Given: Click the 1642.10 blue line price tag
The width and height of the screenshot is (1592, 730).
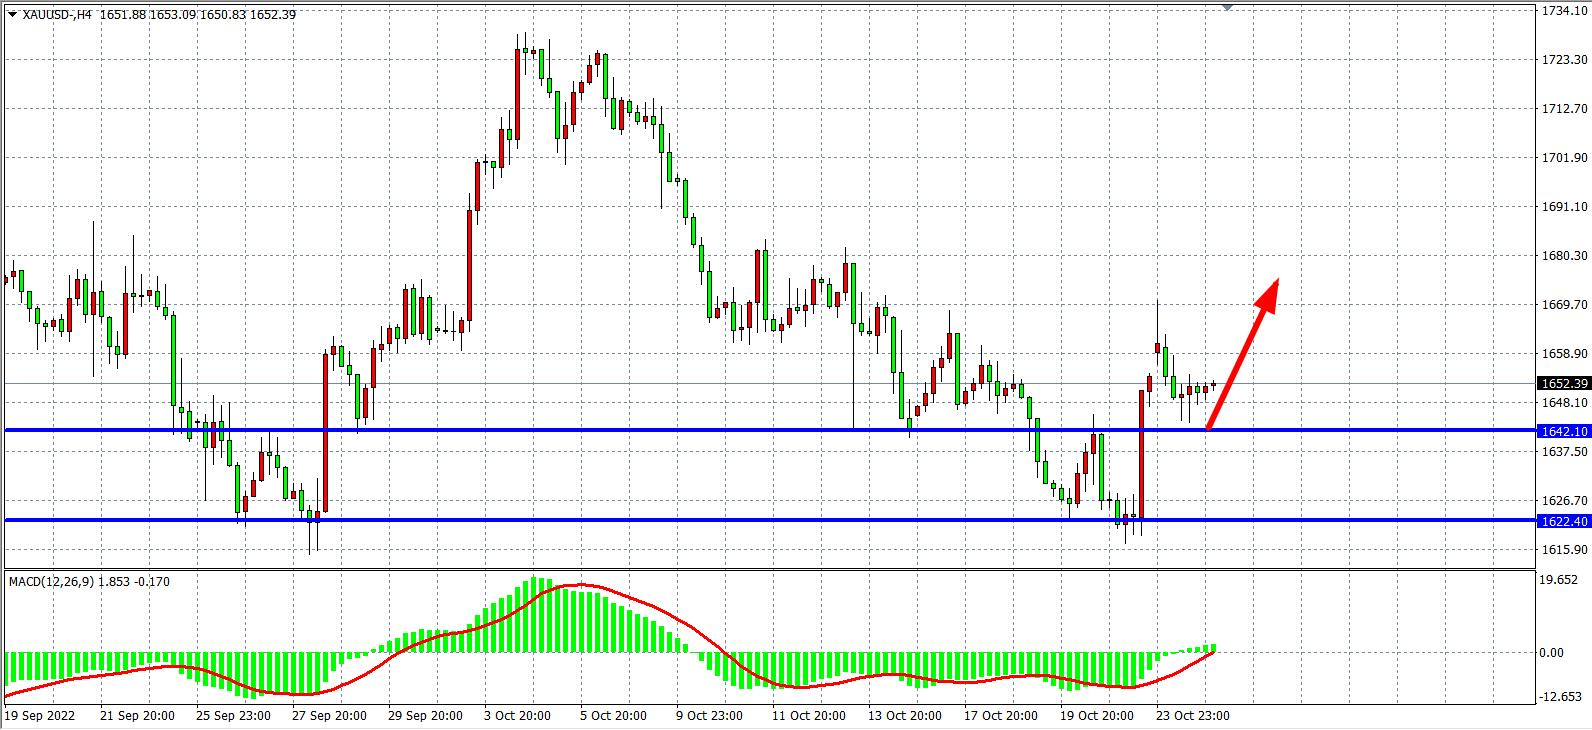Looking at the screenshot, I should pos(1564,432).
